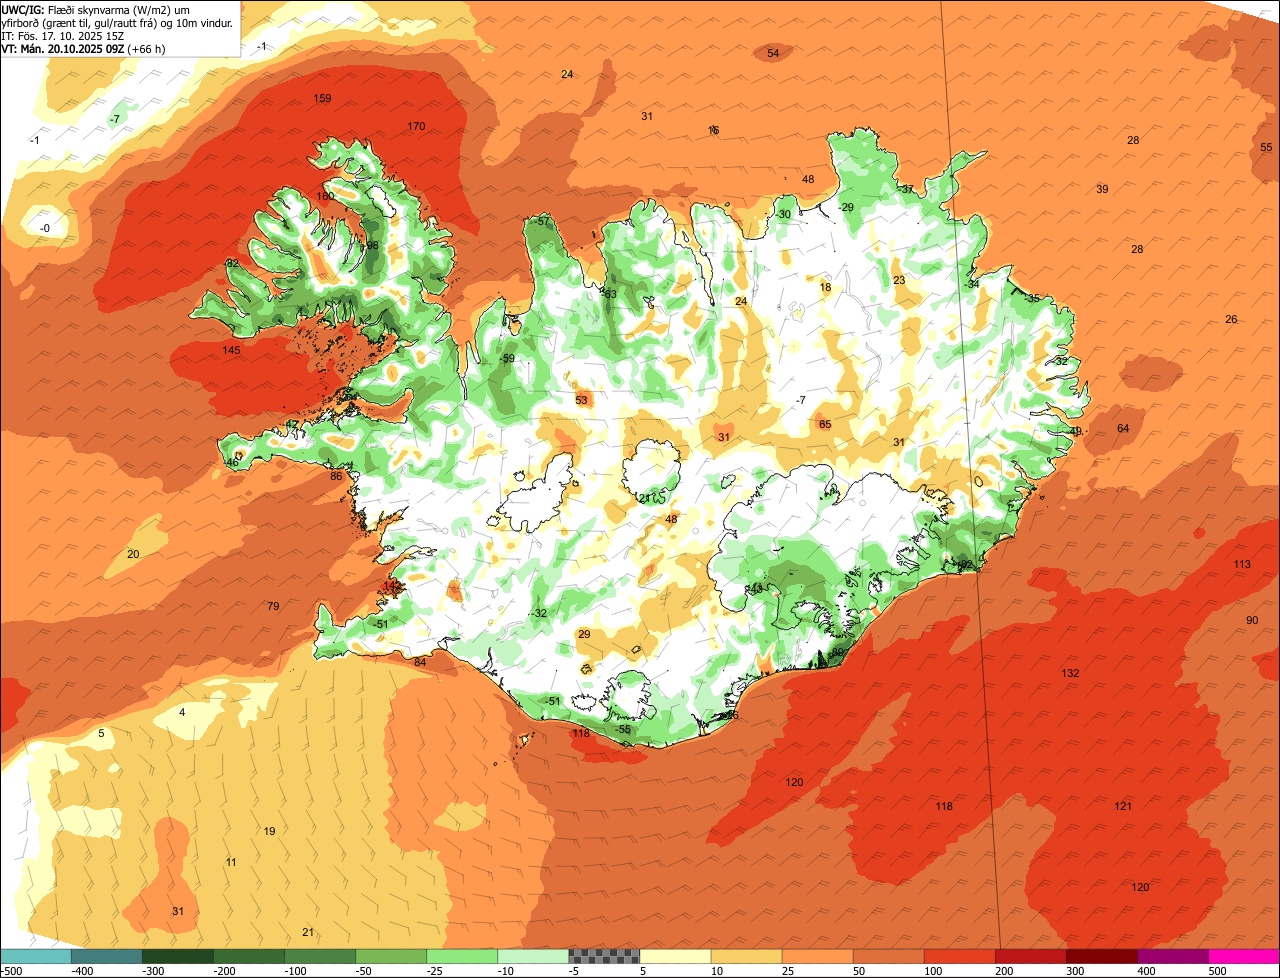The width and height of the screenshot is (1280, 978).
Task: Click the map value 53
Action: click(x=582, y=400)
